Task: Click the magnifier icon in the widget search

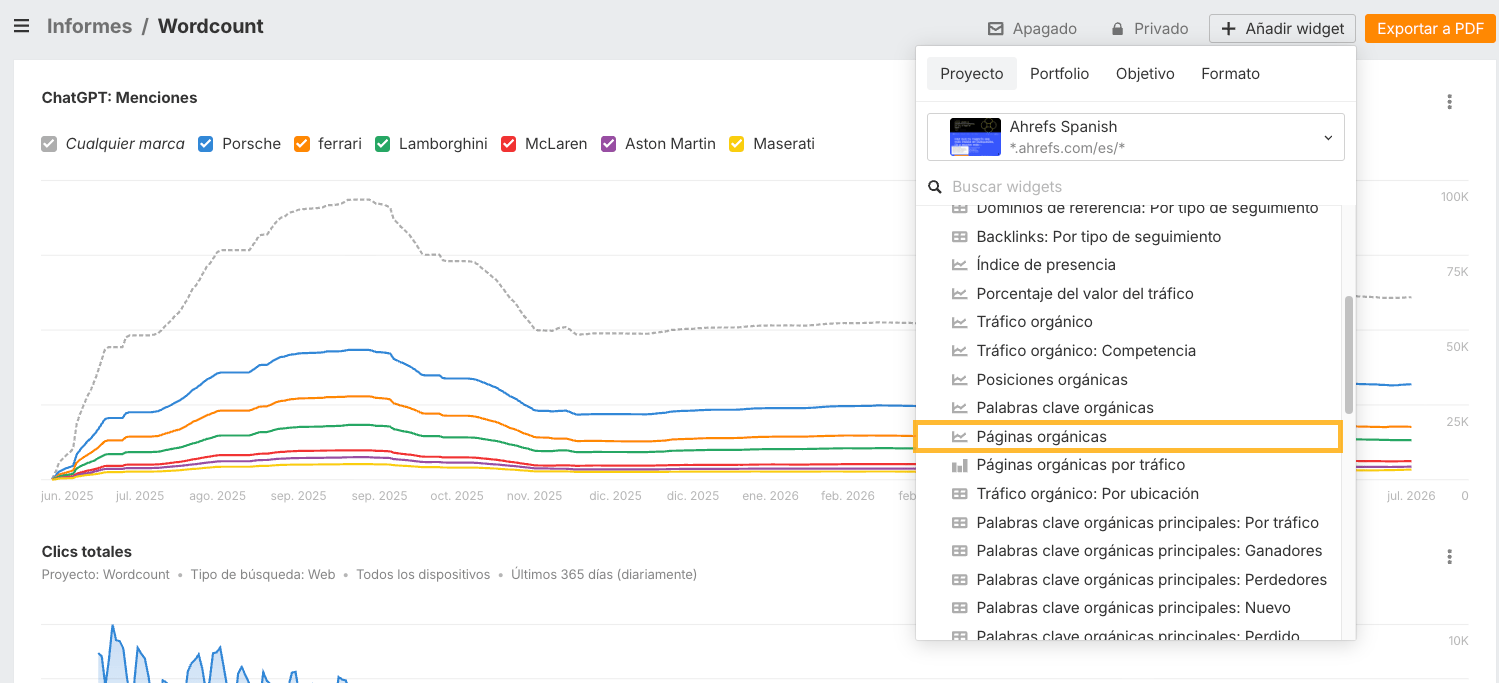Action: coord(935,187)
